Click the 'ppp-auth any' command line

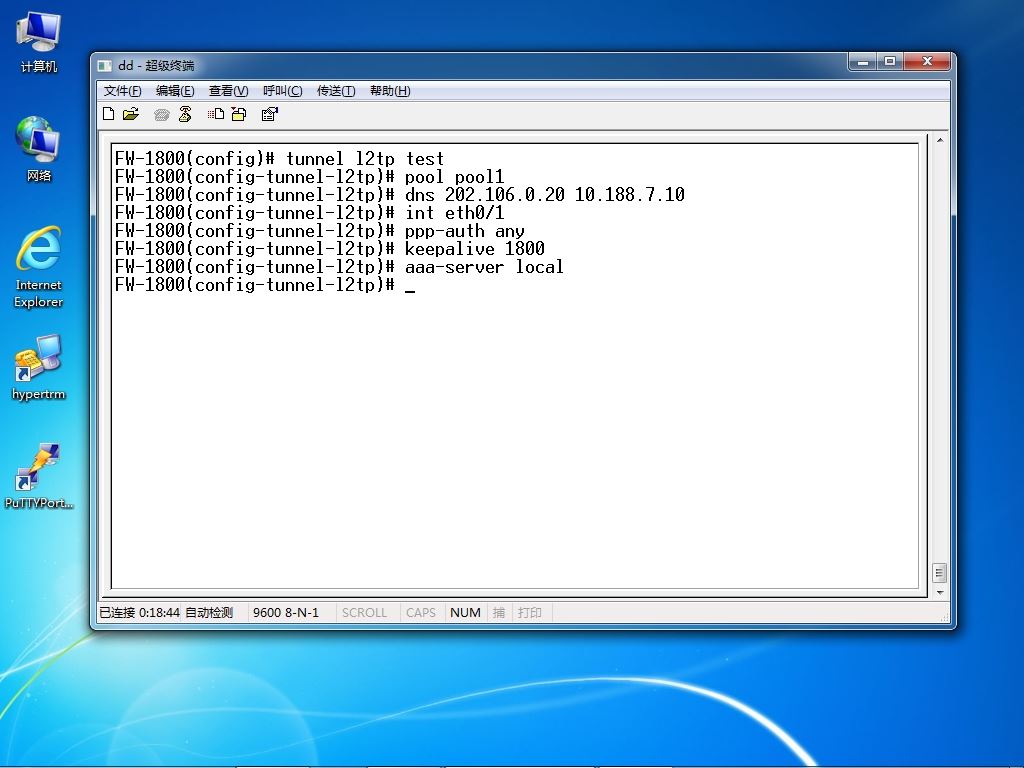click(319, 231)
